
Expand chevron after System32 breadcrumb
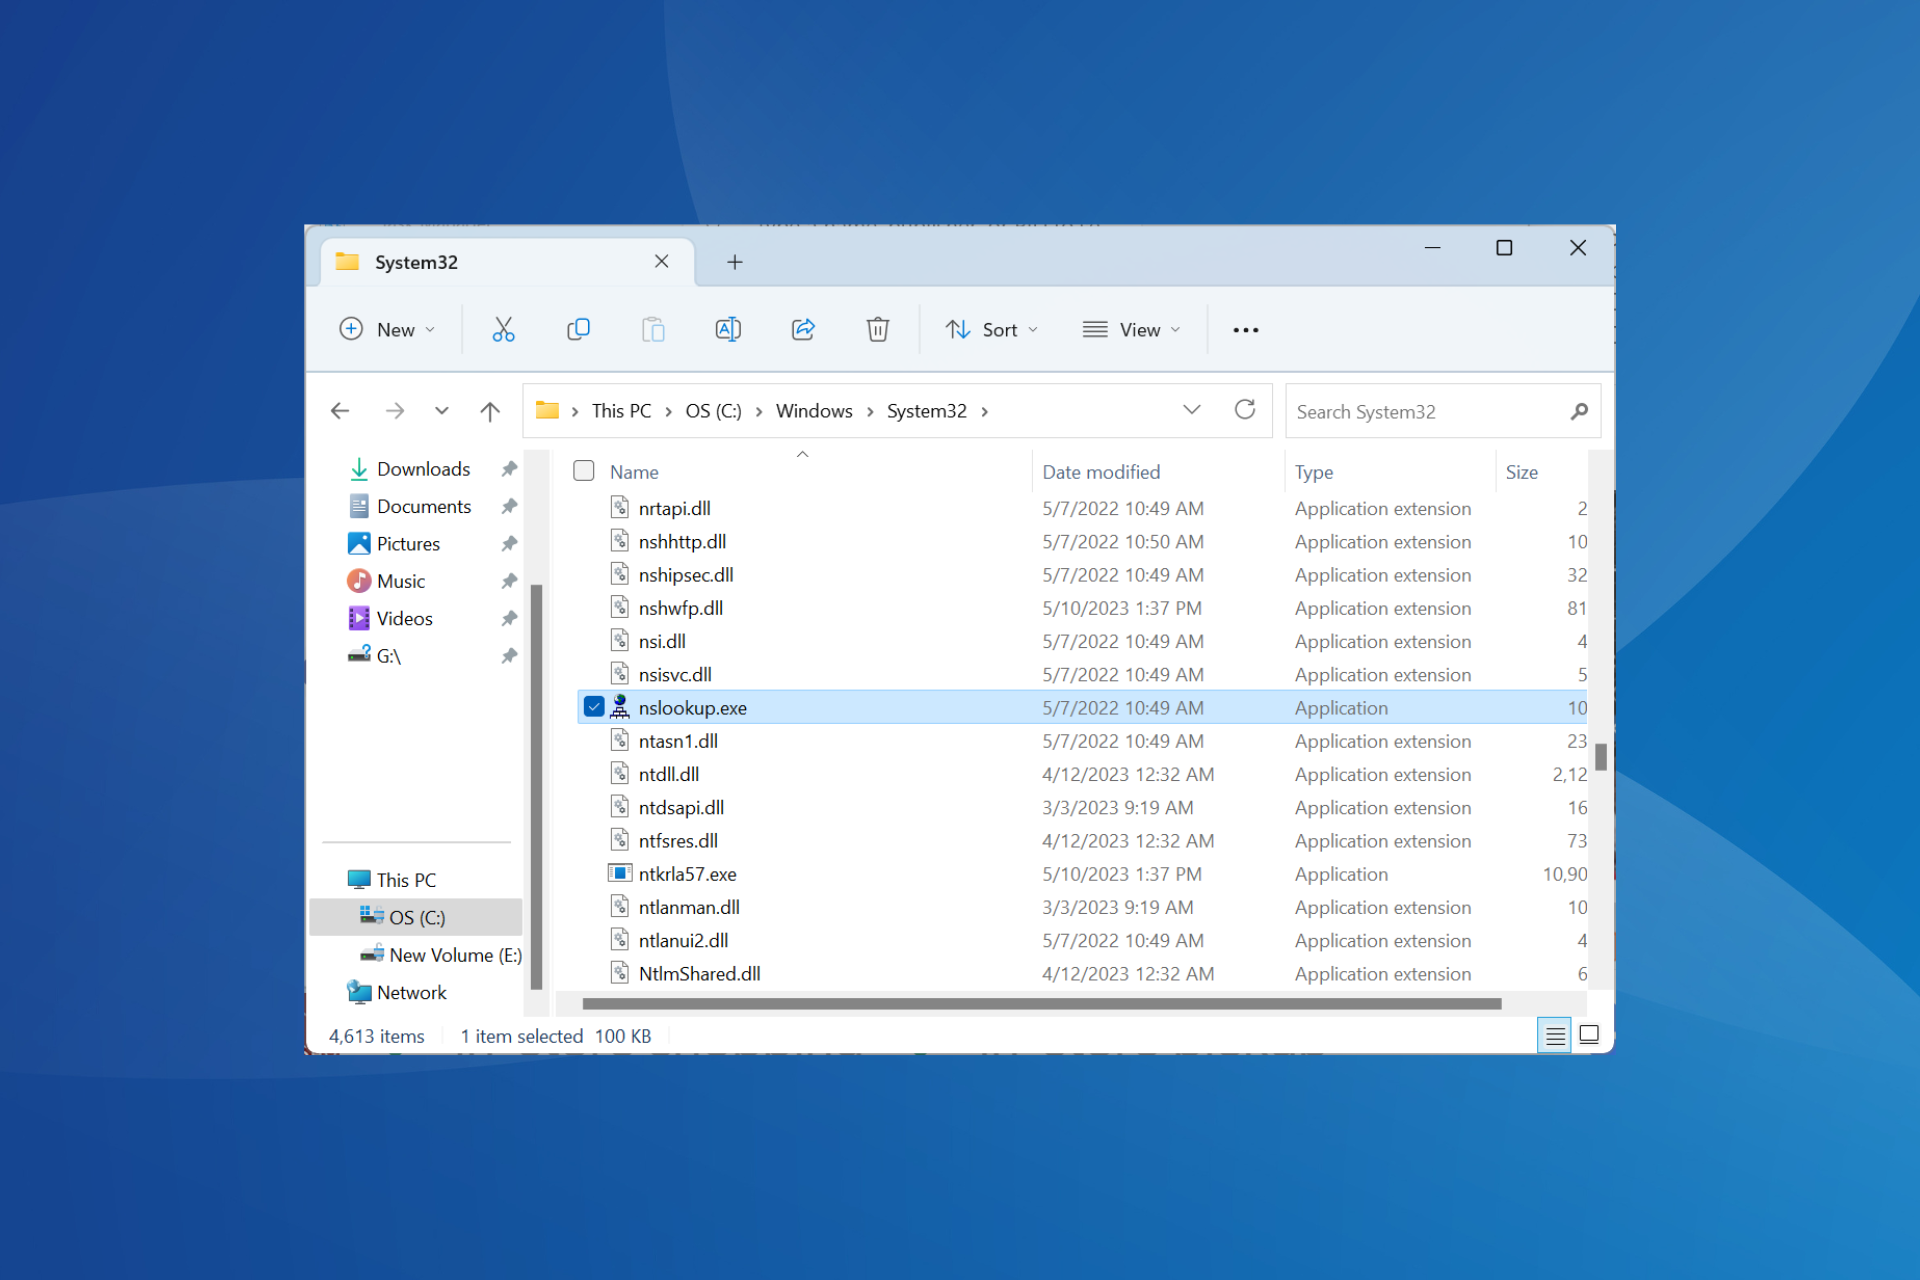point(984,412)
